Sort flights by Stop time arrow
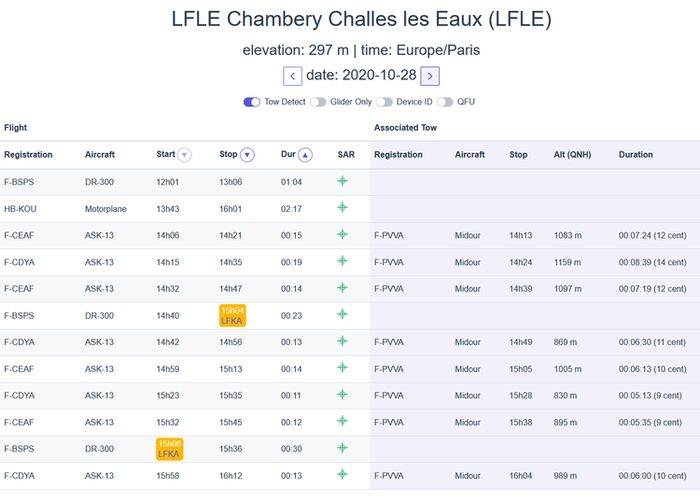Viewport: 700px width, 501px height. coord(247,155)
